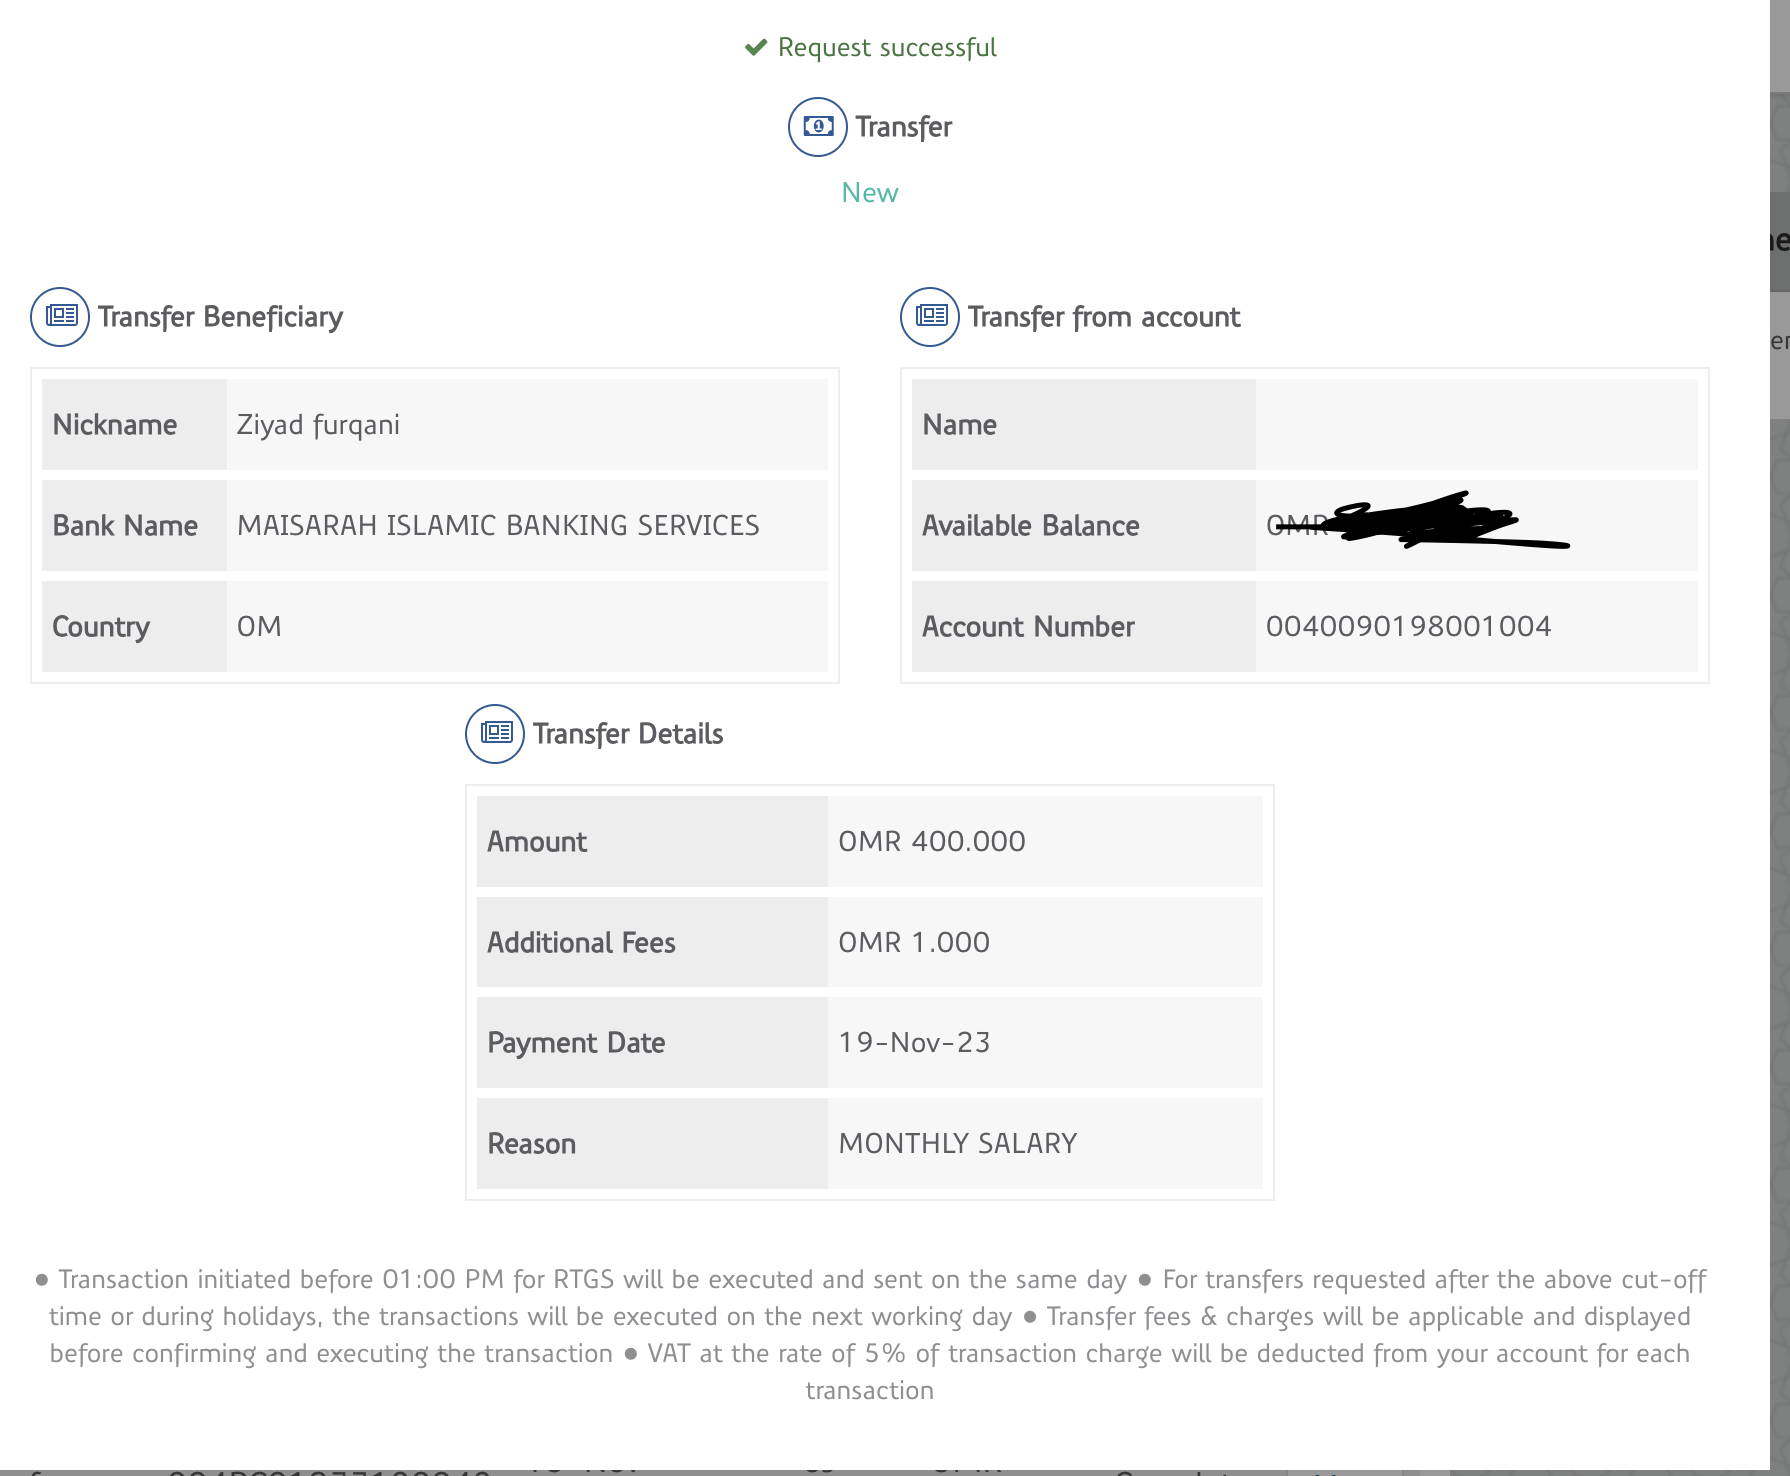Screen dimensions: 1790x1476
Task: Click the New transfer link
Action: 870,193
